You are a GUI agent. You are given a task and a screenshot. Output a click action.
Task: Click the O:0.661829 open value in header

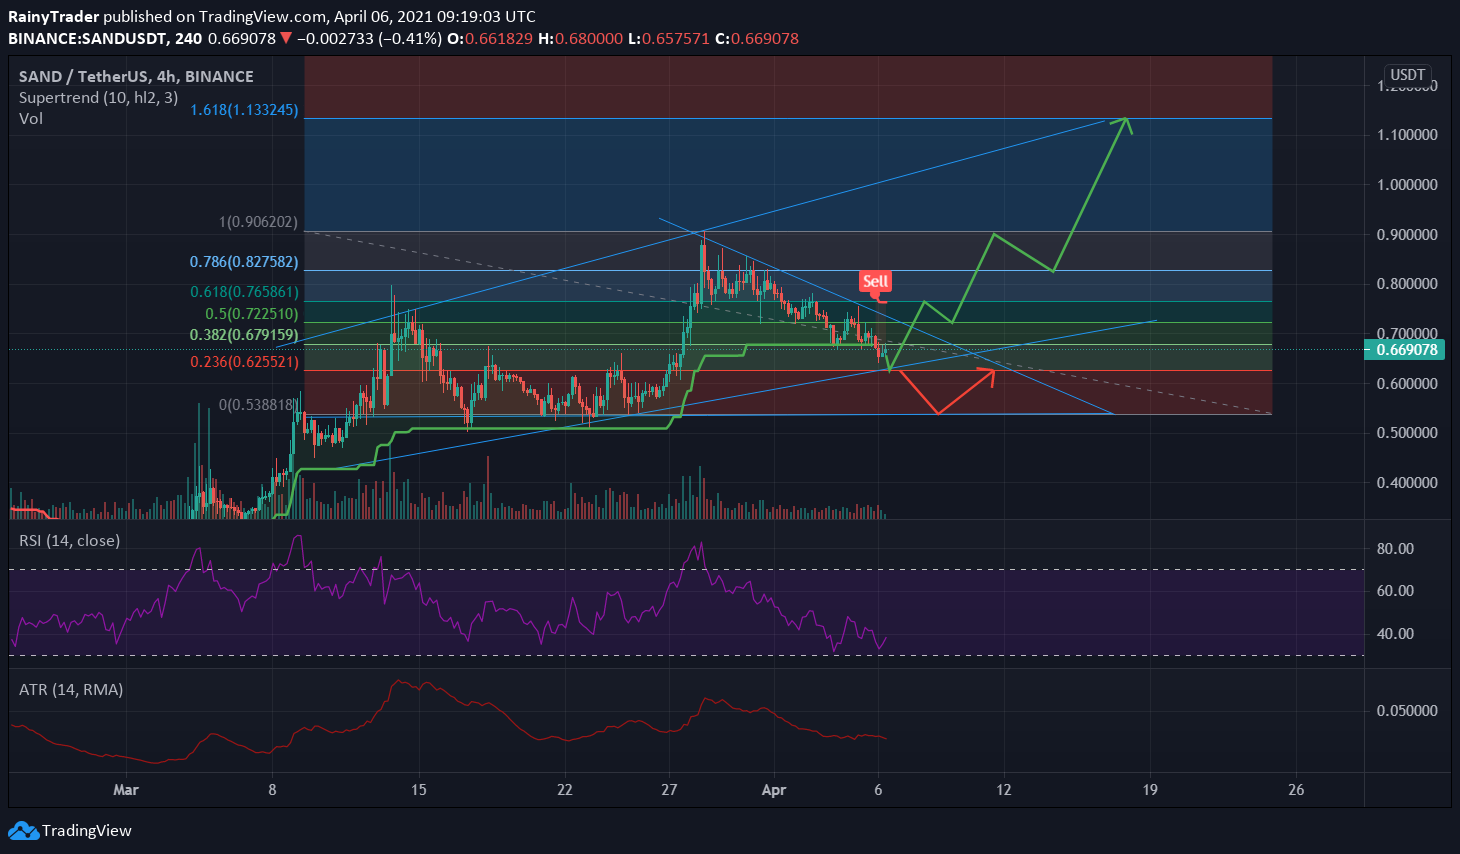(490, 39)
